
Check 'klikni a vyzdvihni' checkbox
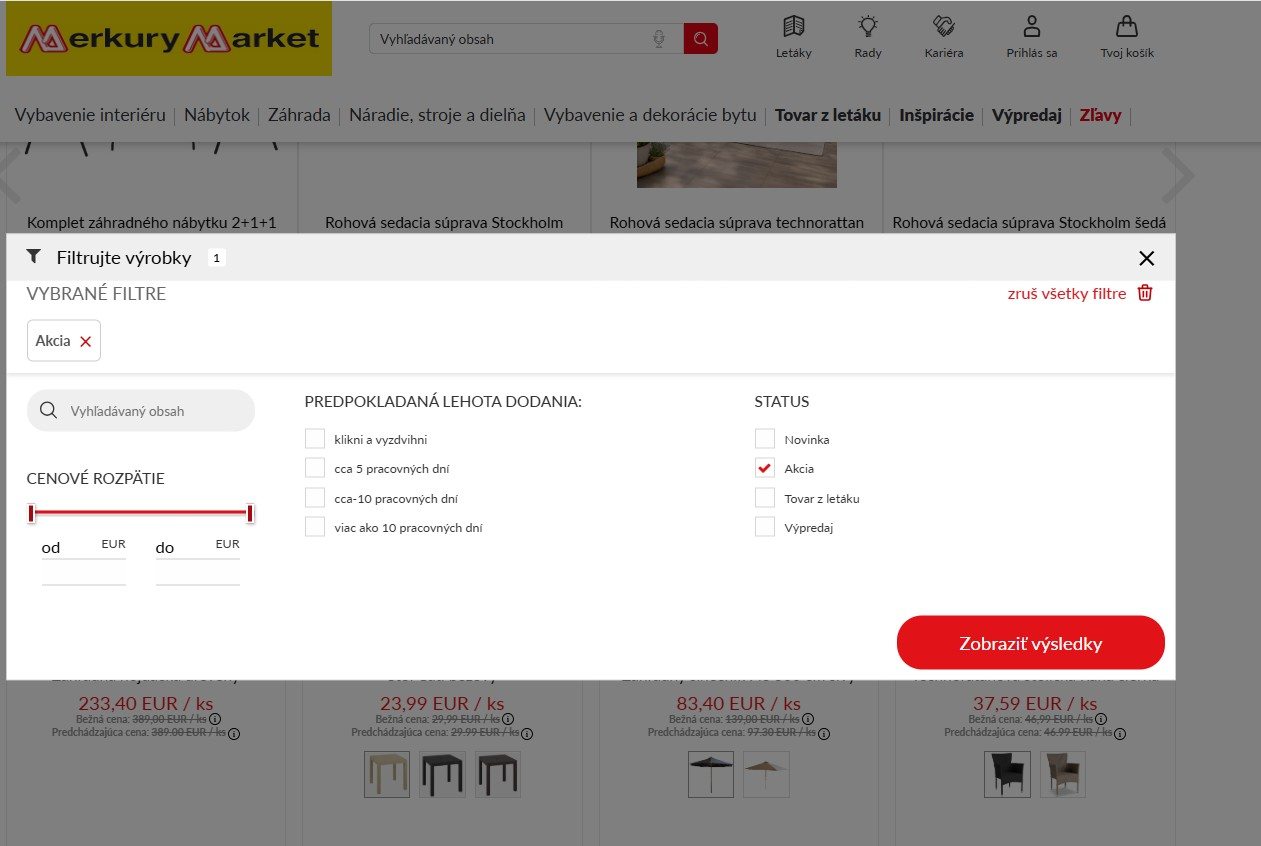tap(315, 439)
